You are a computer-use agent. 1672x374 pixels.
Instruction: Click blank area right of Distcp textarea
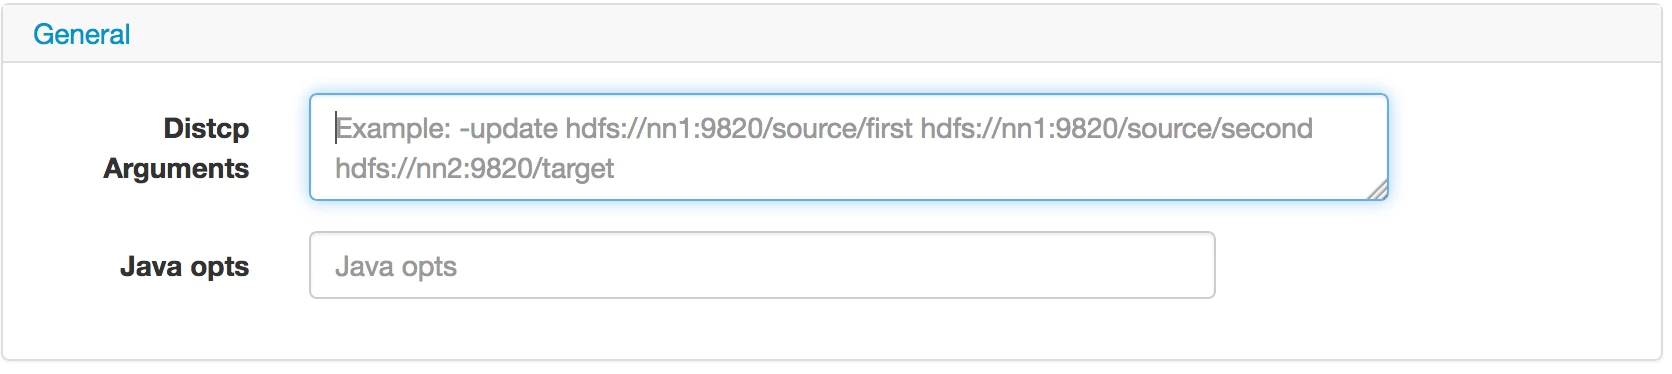click(1520, 147)
